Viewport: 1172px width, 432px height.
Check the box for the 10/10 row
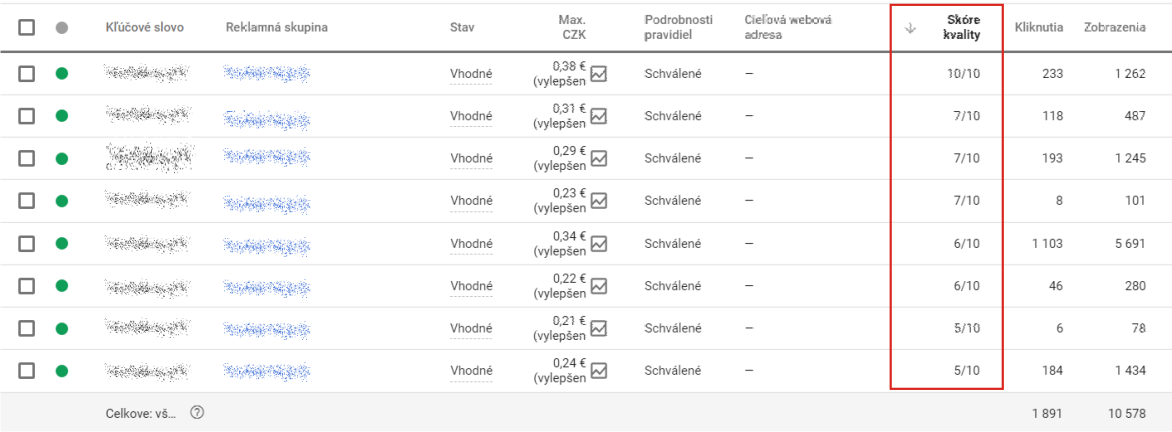click(x=27, y=73)
